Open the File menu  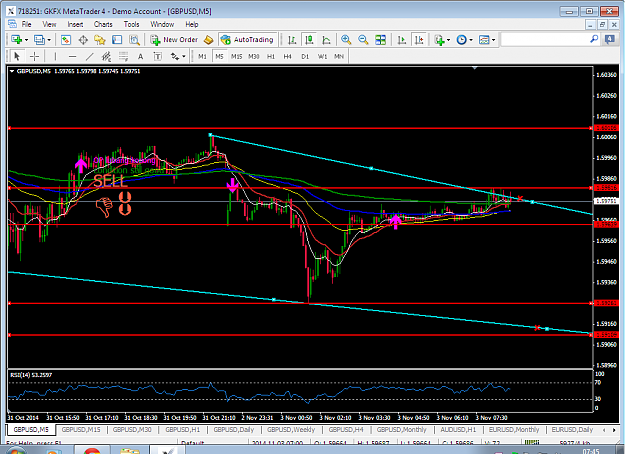click(26, 24)
